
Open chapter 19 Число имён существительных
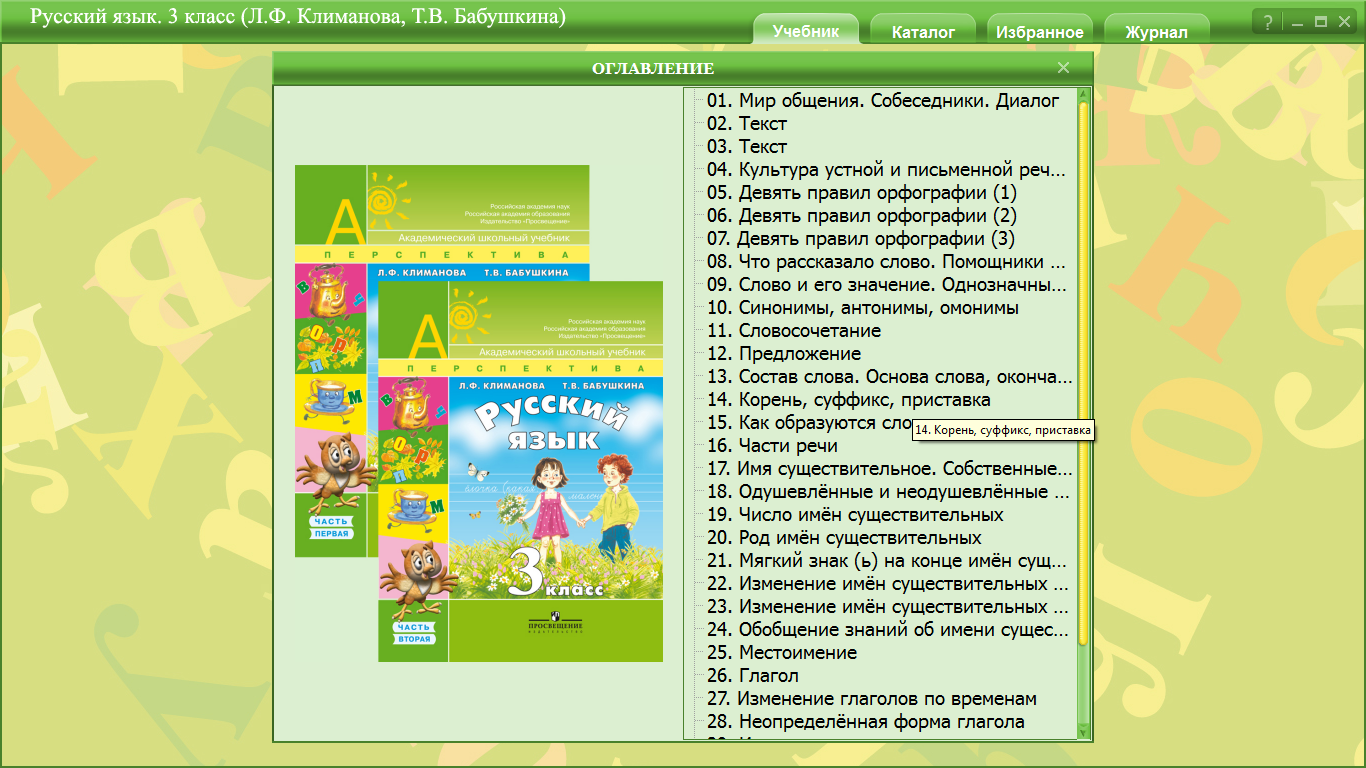tap(854, 515)
